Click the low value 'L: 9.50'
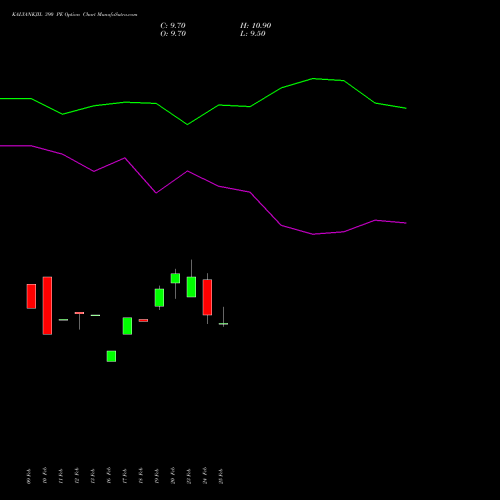Screen dimensions: 500x500 pyautogui.click(x=253, y=34)
